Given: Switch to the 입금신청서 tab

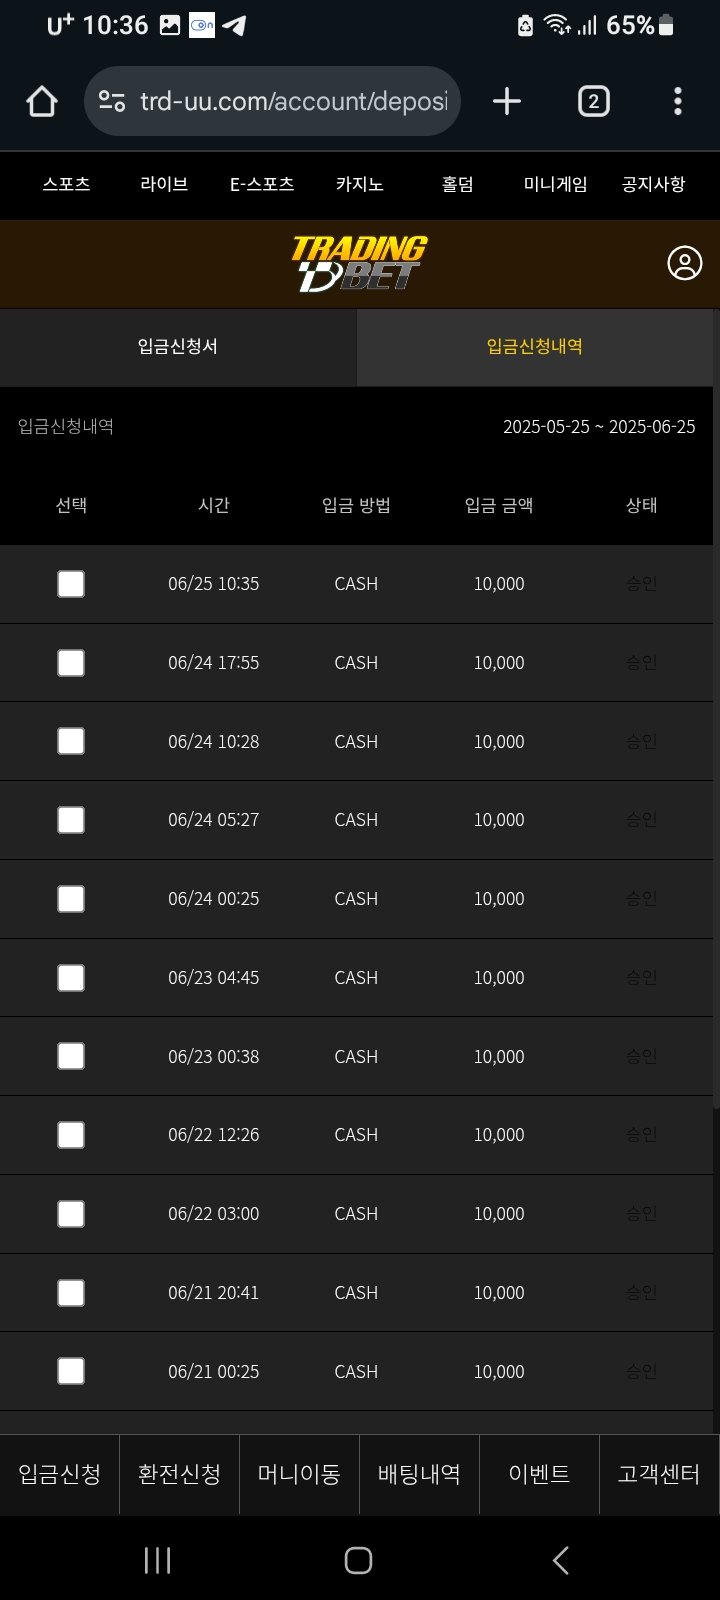Looking at the screenshot, I should [x=178, y=347].
